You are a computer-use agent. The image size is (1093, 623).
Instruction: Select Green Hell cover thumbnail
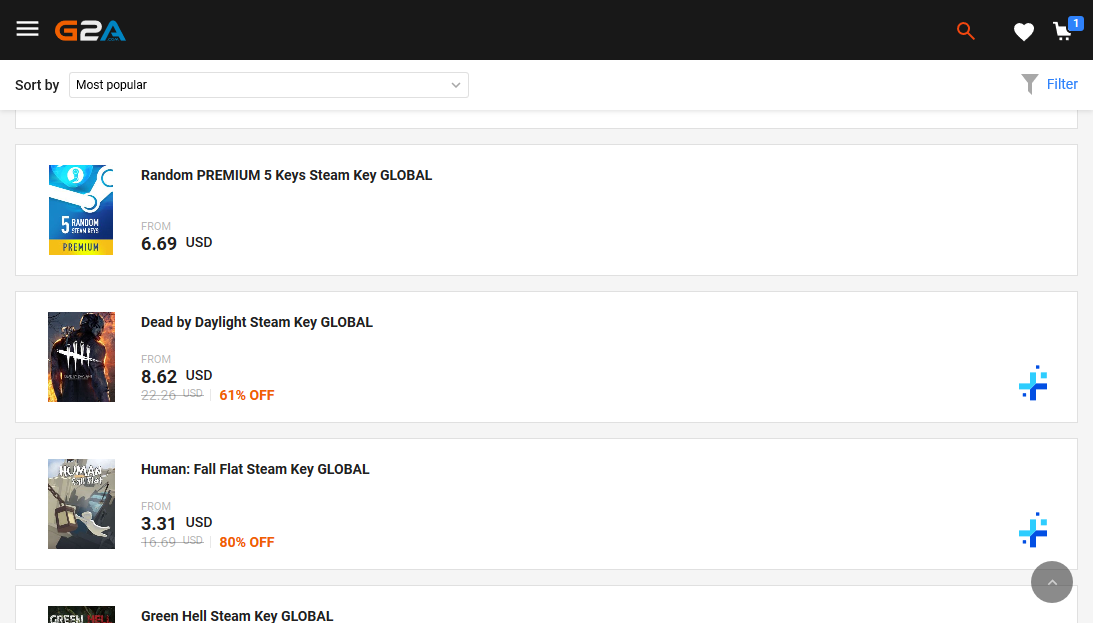81,615
